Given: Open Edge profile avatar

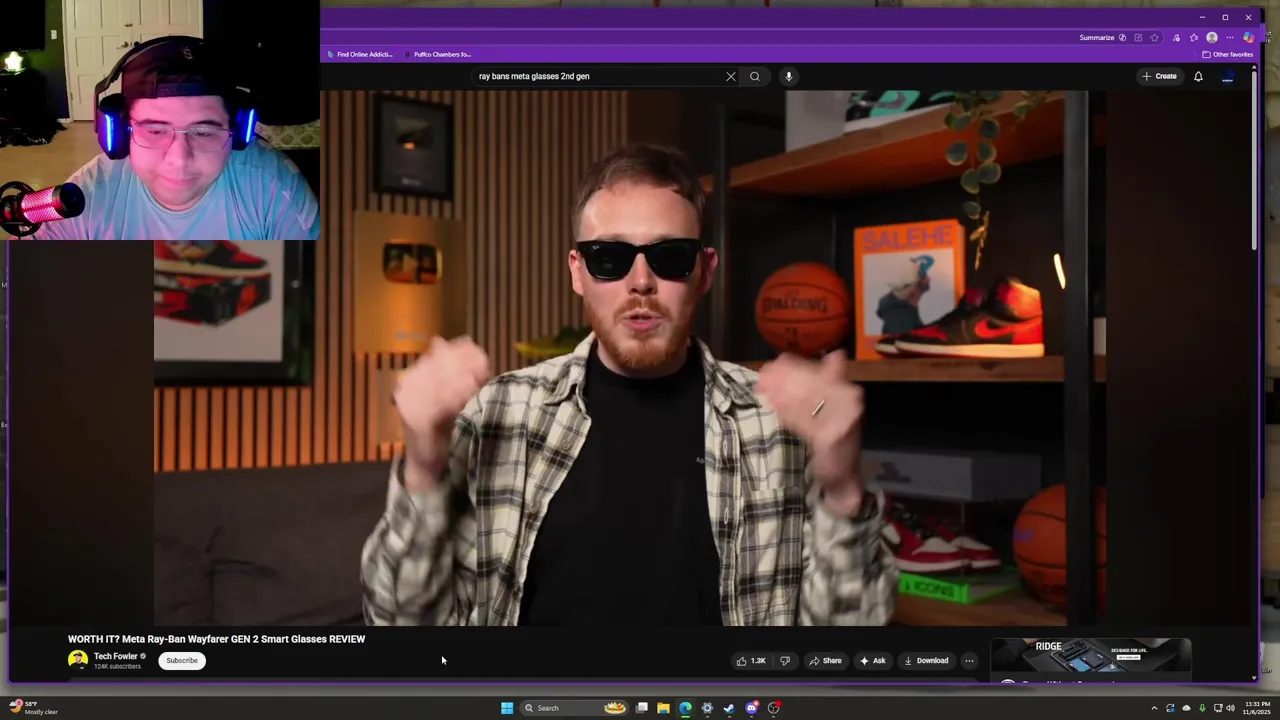Looking at the screenshot, I should click(x=1212, y=38).
